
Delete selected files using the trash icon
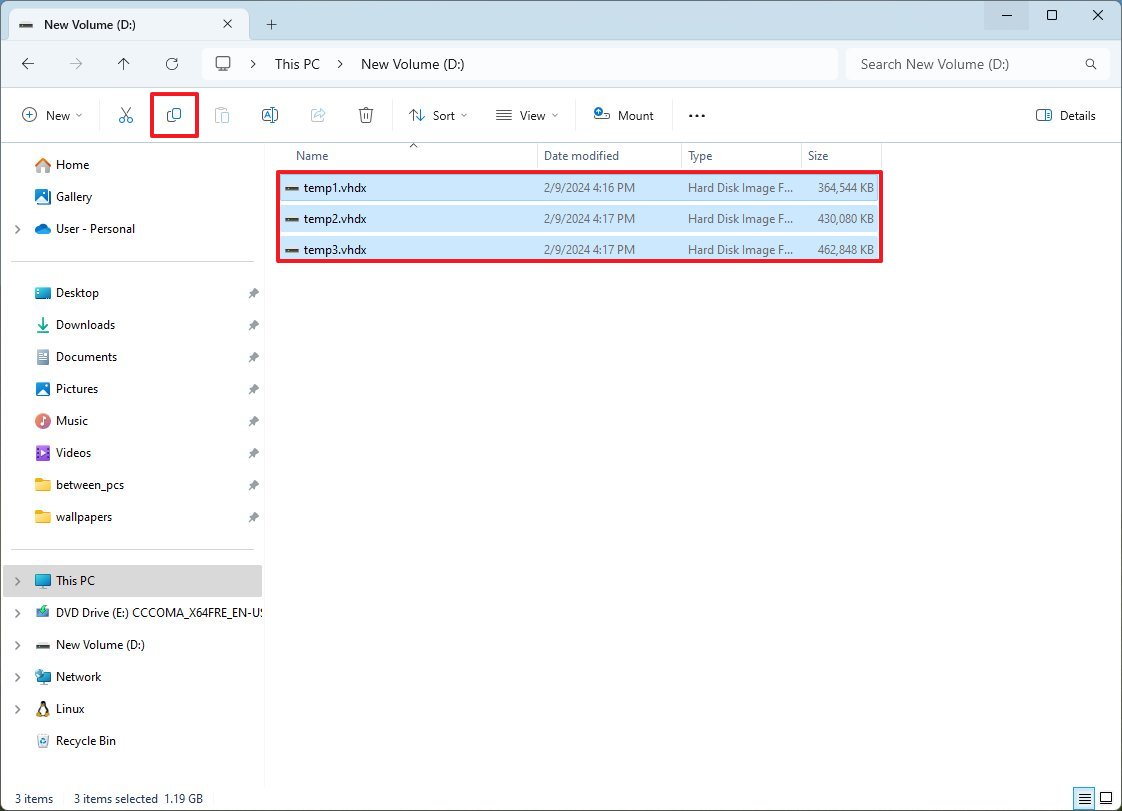365,115
